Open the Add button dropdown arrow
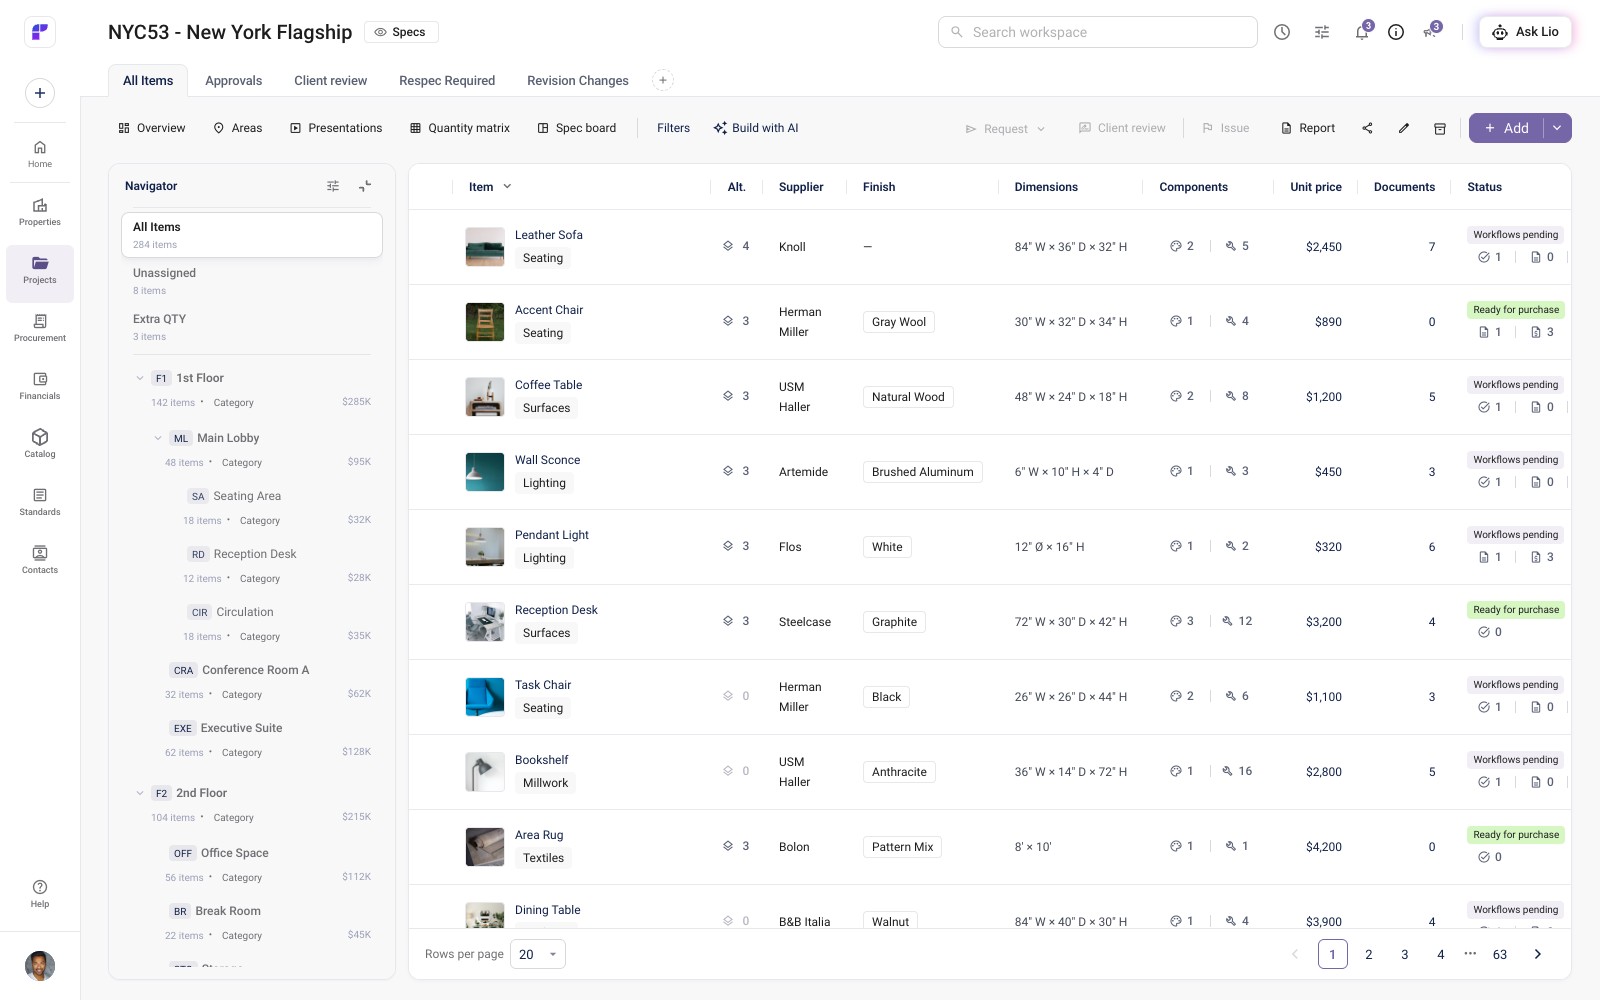 [1557, 128]
